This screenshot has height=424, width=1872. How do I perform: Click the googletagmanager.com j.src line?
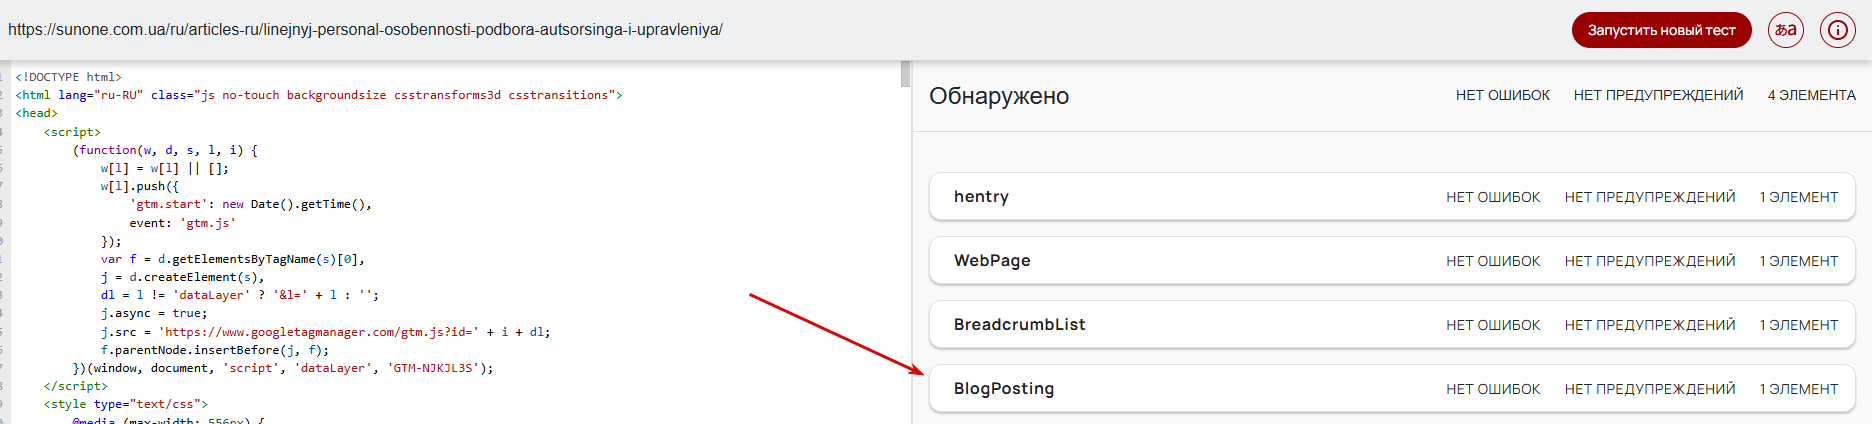click(326, 332)
